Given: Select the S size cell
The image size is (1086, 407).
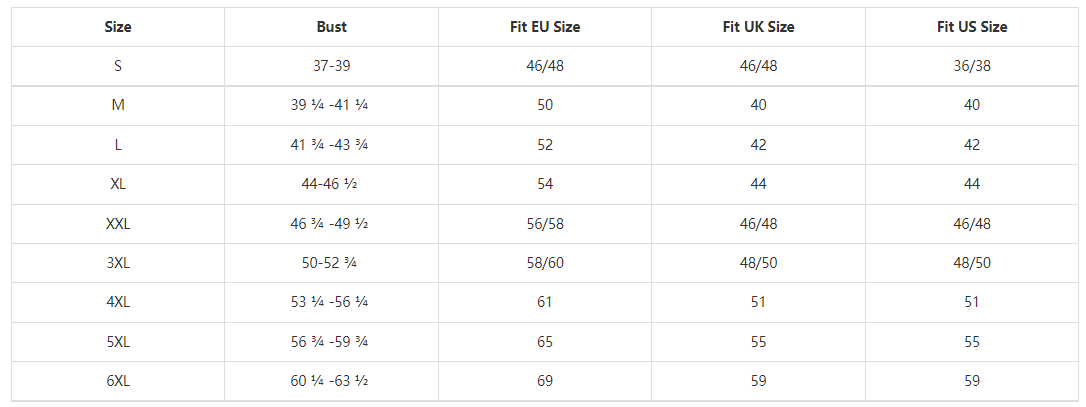Looking at the screenshot, I should (x=118, y=66).
